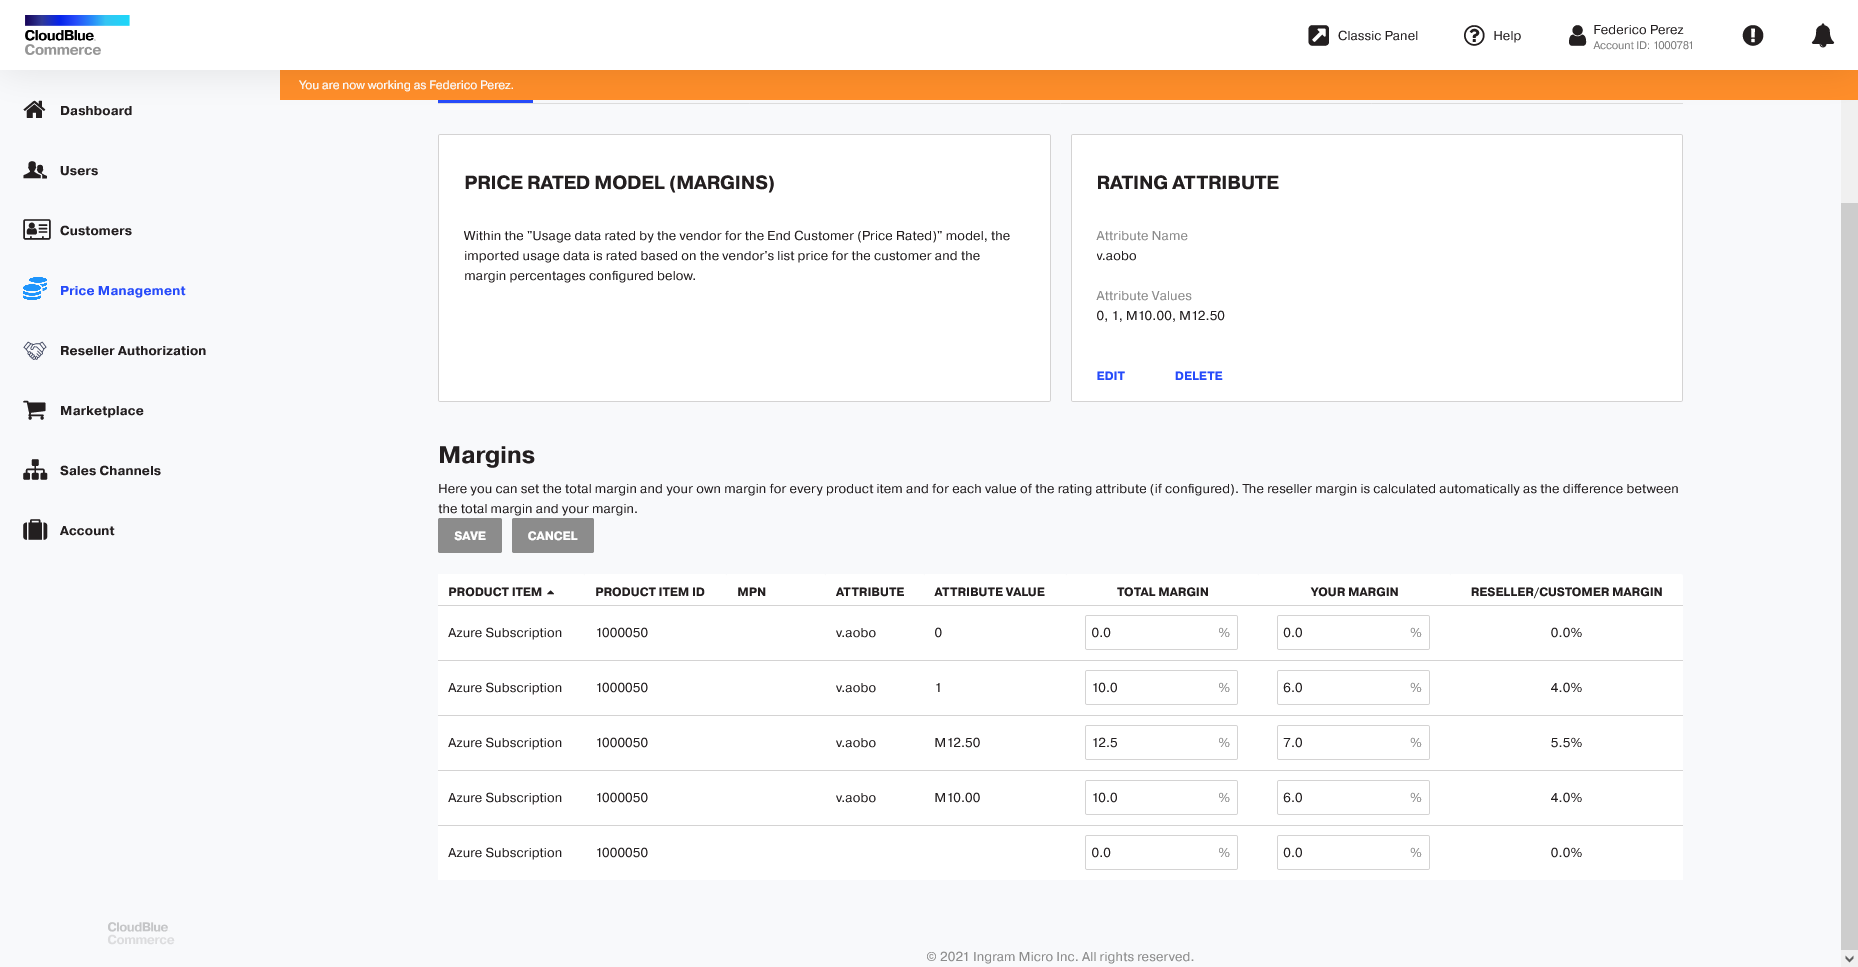
Task: Click the Customers card icon
Action: coord(36,230)
